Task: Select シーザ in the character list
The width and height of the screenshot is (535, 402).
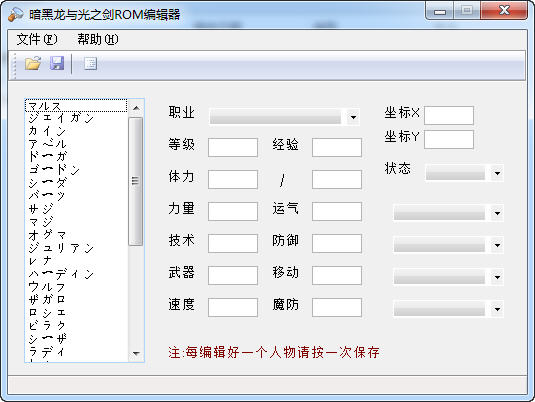Action: (x=76, y=339)
